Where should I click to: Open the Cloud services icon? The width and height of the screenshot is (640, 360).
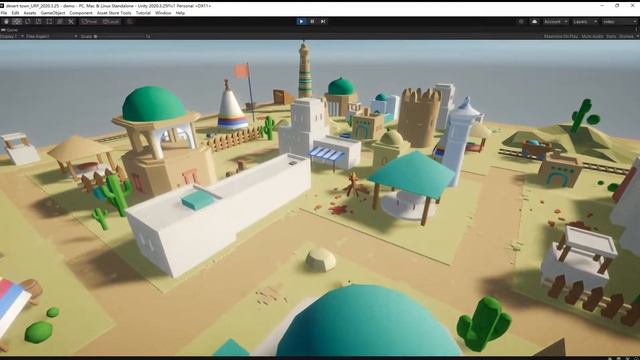coord(534,22)
